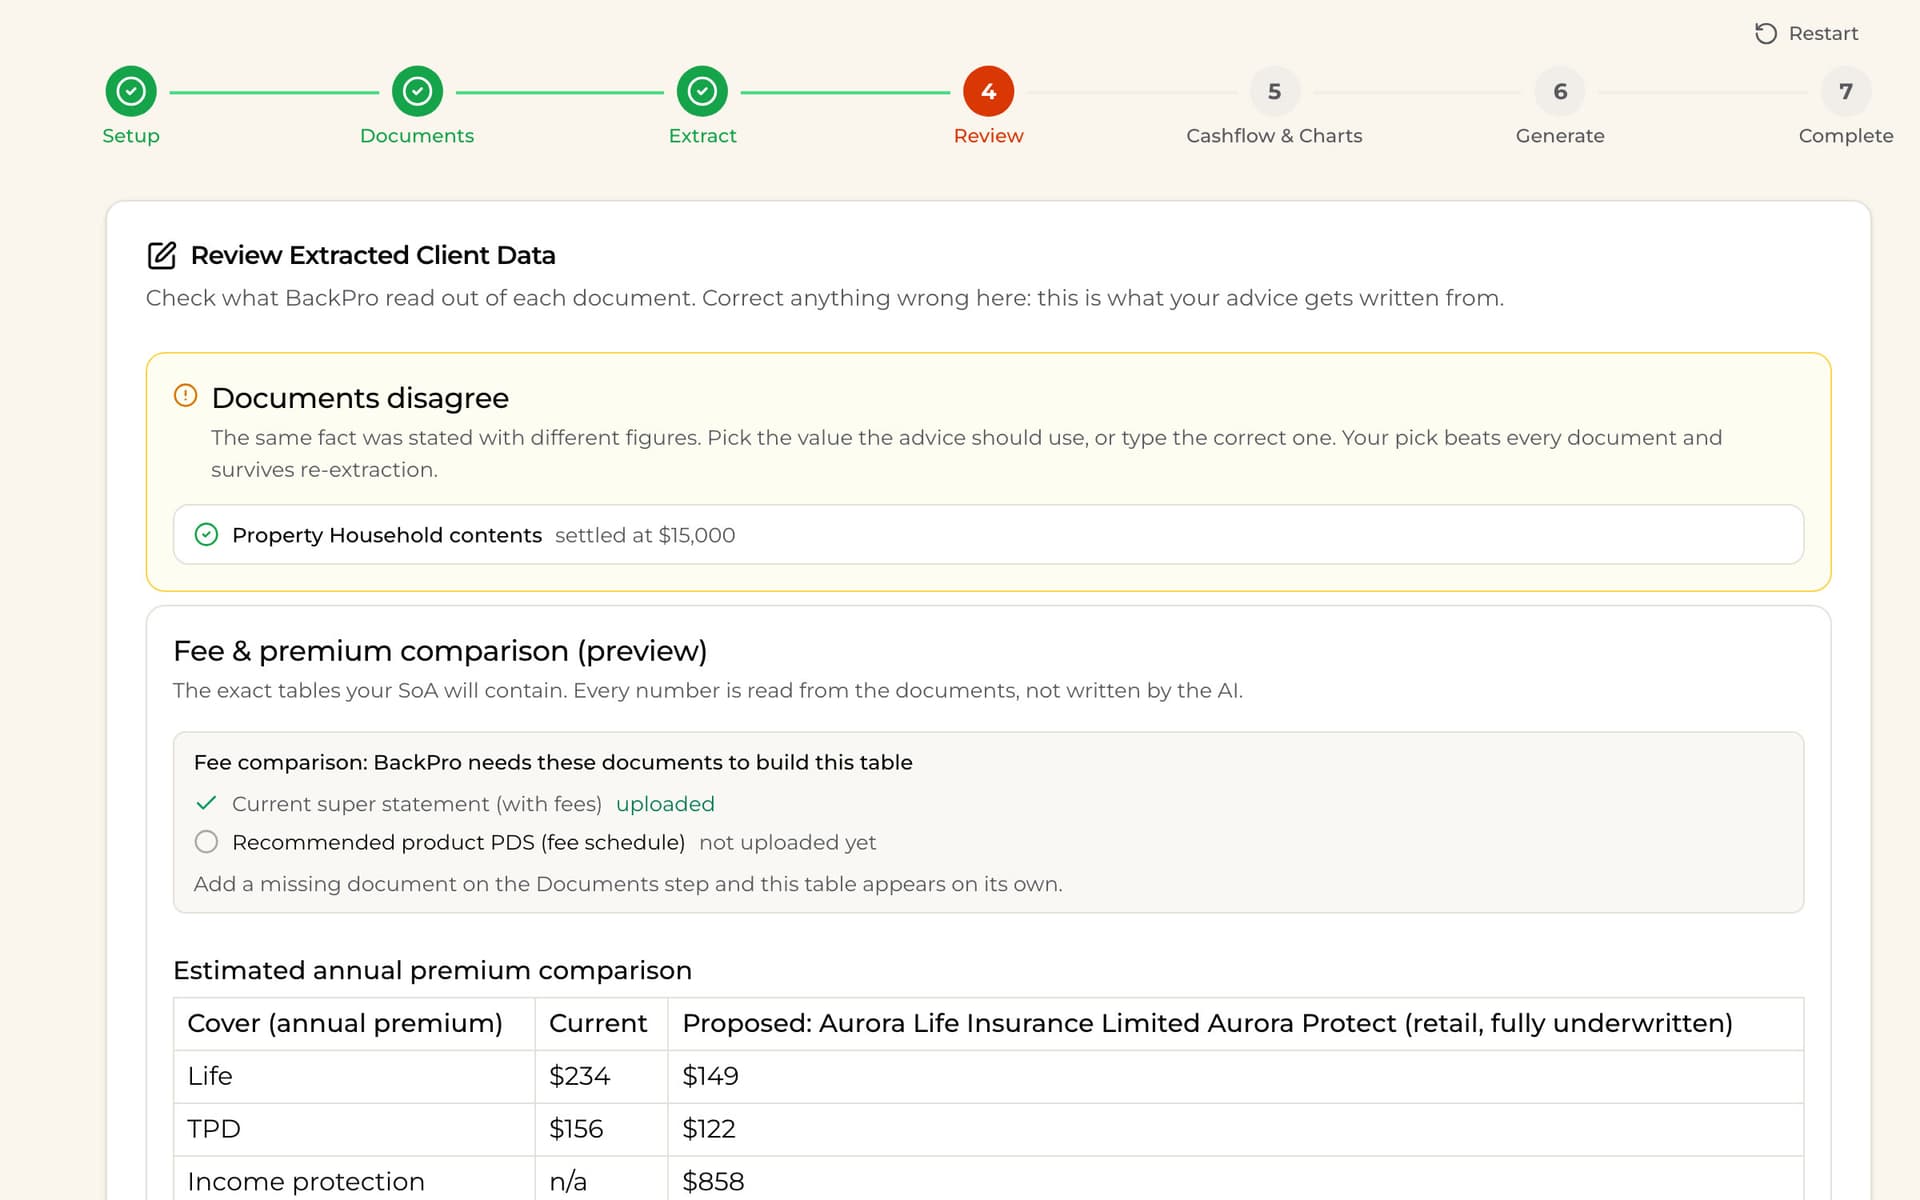Click the Cashflow & Charts step label
The width and height of the screenshot is (1920, 1200).
point(1274,136)
